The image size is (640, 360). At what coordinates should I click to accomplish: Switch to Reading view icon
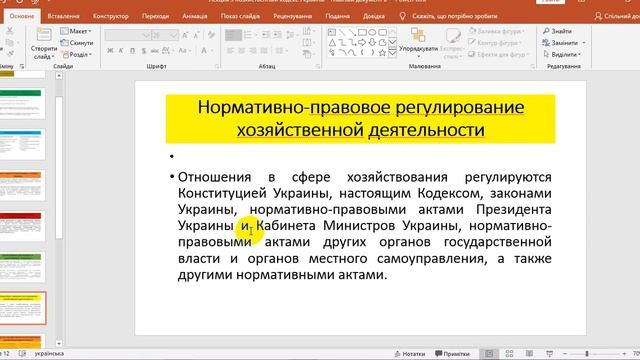529,353
